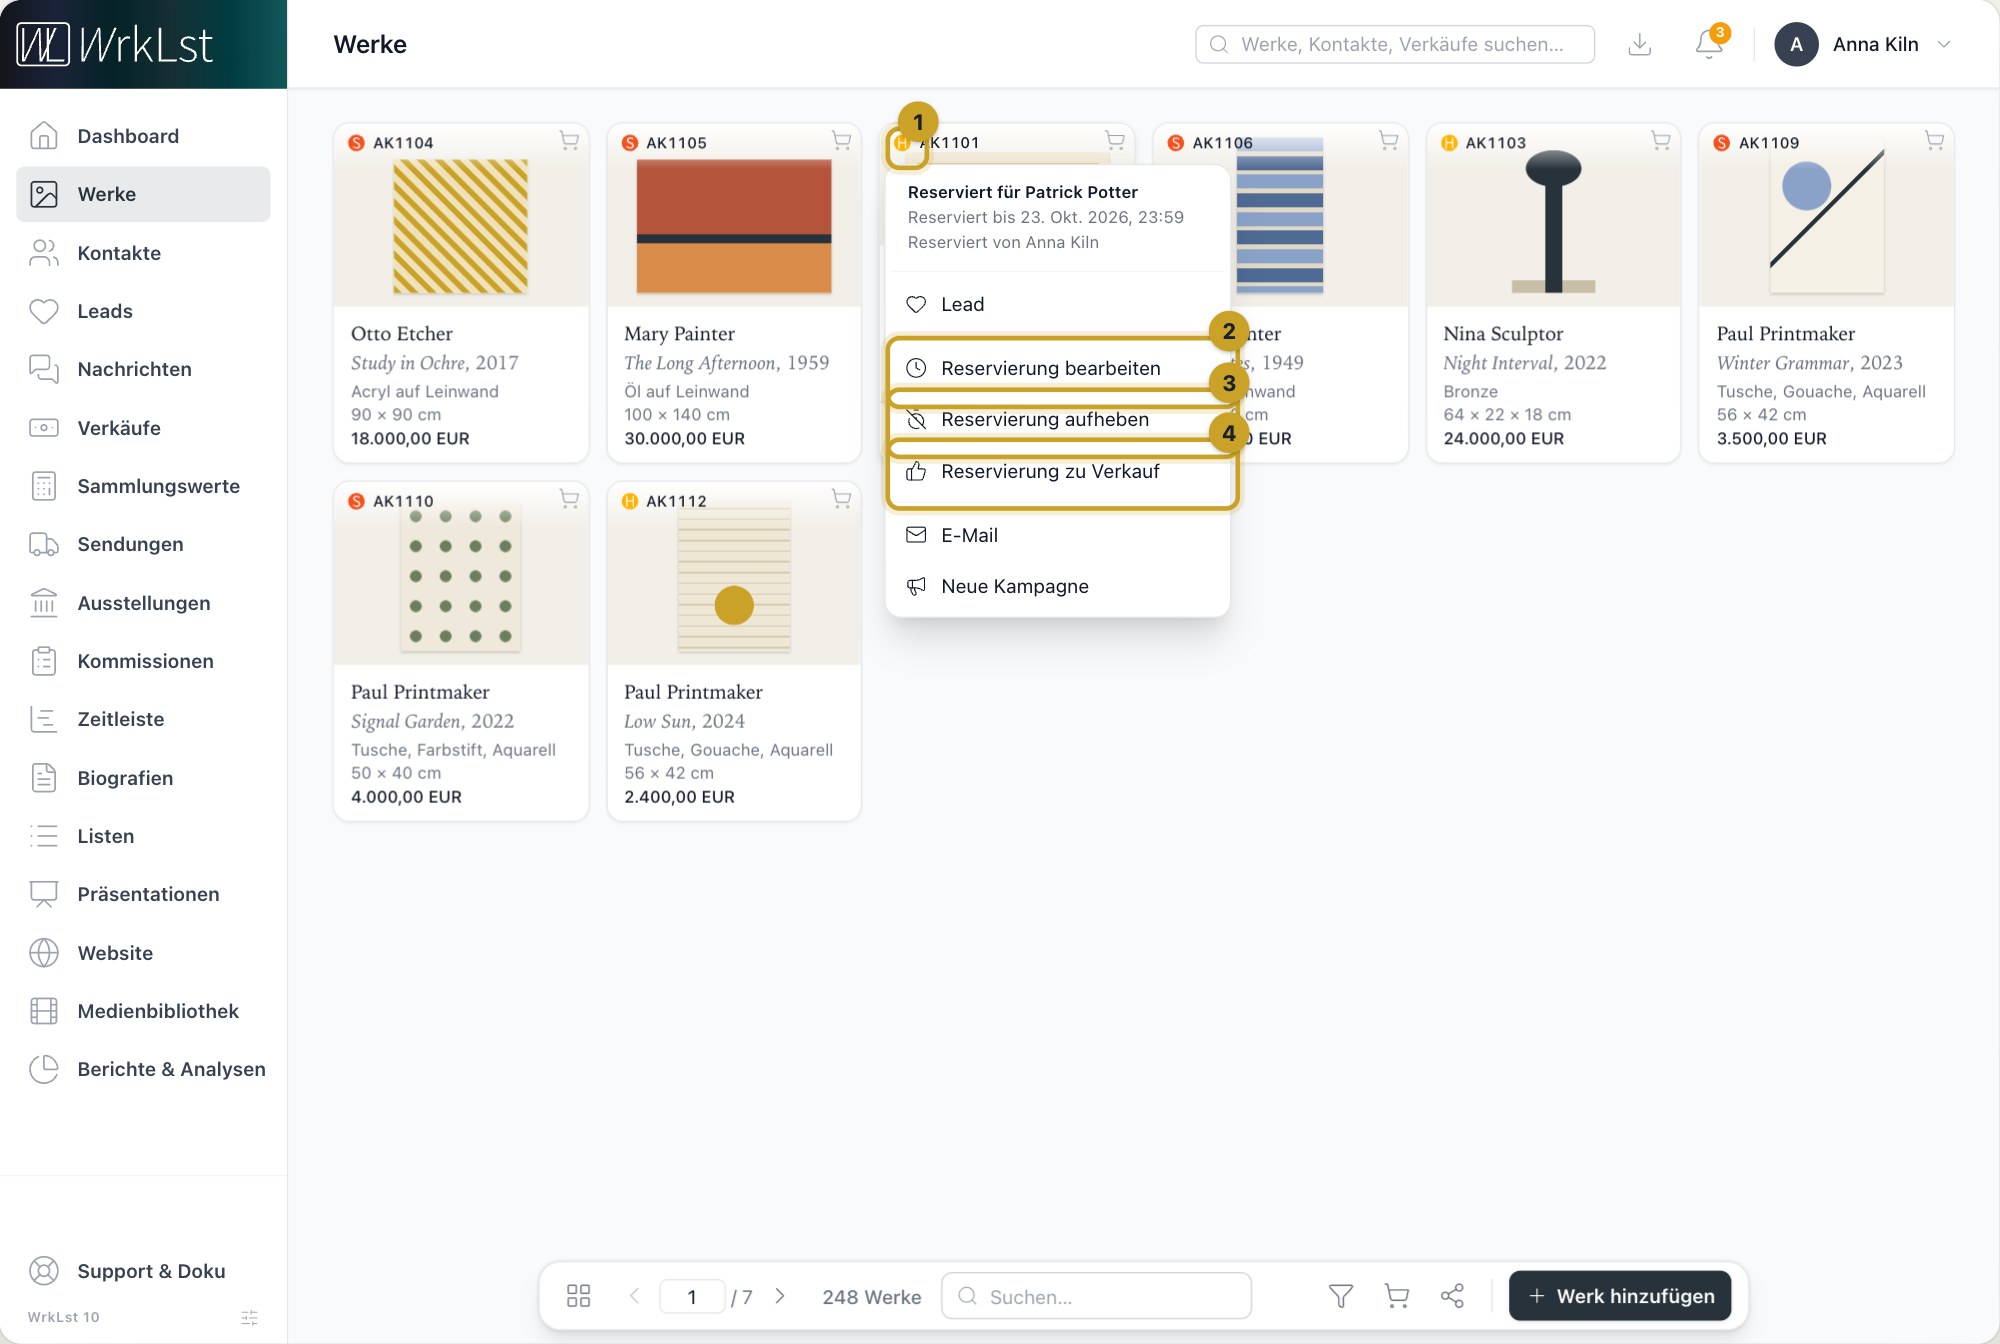Image resolution: width=2000 pixels, height=1344 pixels.
Task: Open filter funnel icon in bottom toolbar
Action: [1341, 1296]
